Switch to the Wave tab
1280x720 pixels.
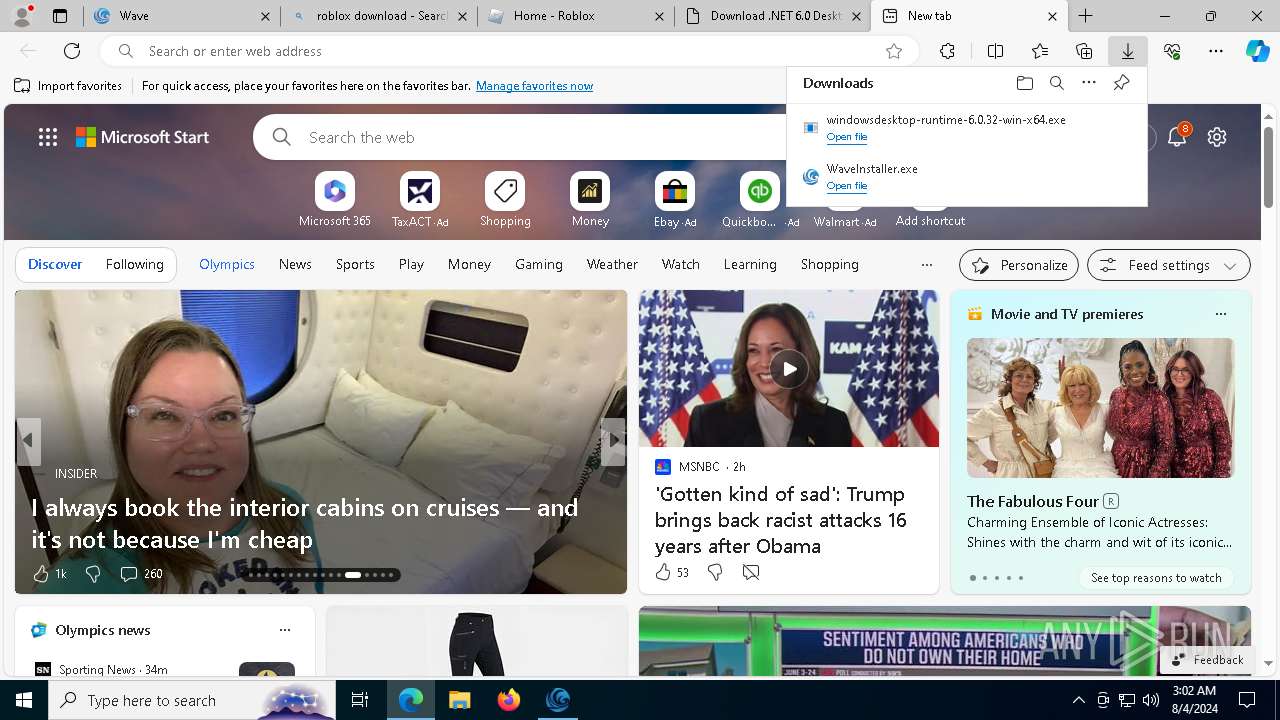click(181, 16)
